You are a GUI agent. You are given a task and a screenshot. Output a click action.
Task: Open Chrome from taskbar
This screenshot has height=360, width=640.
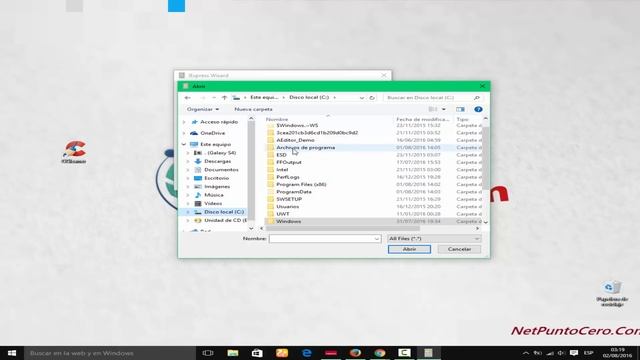pyautogui.click(x=380, y=353)
